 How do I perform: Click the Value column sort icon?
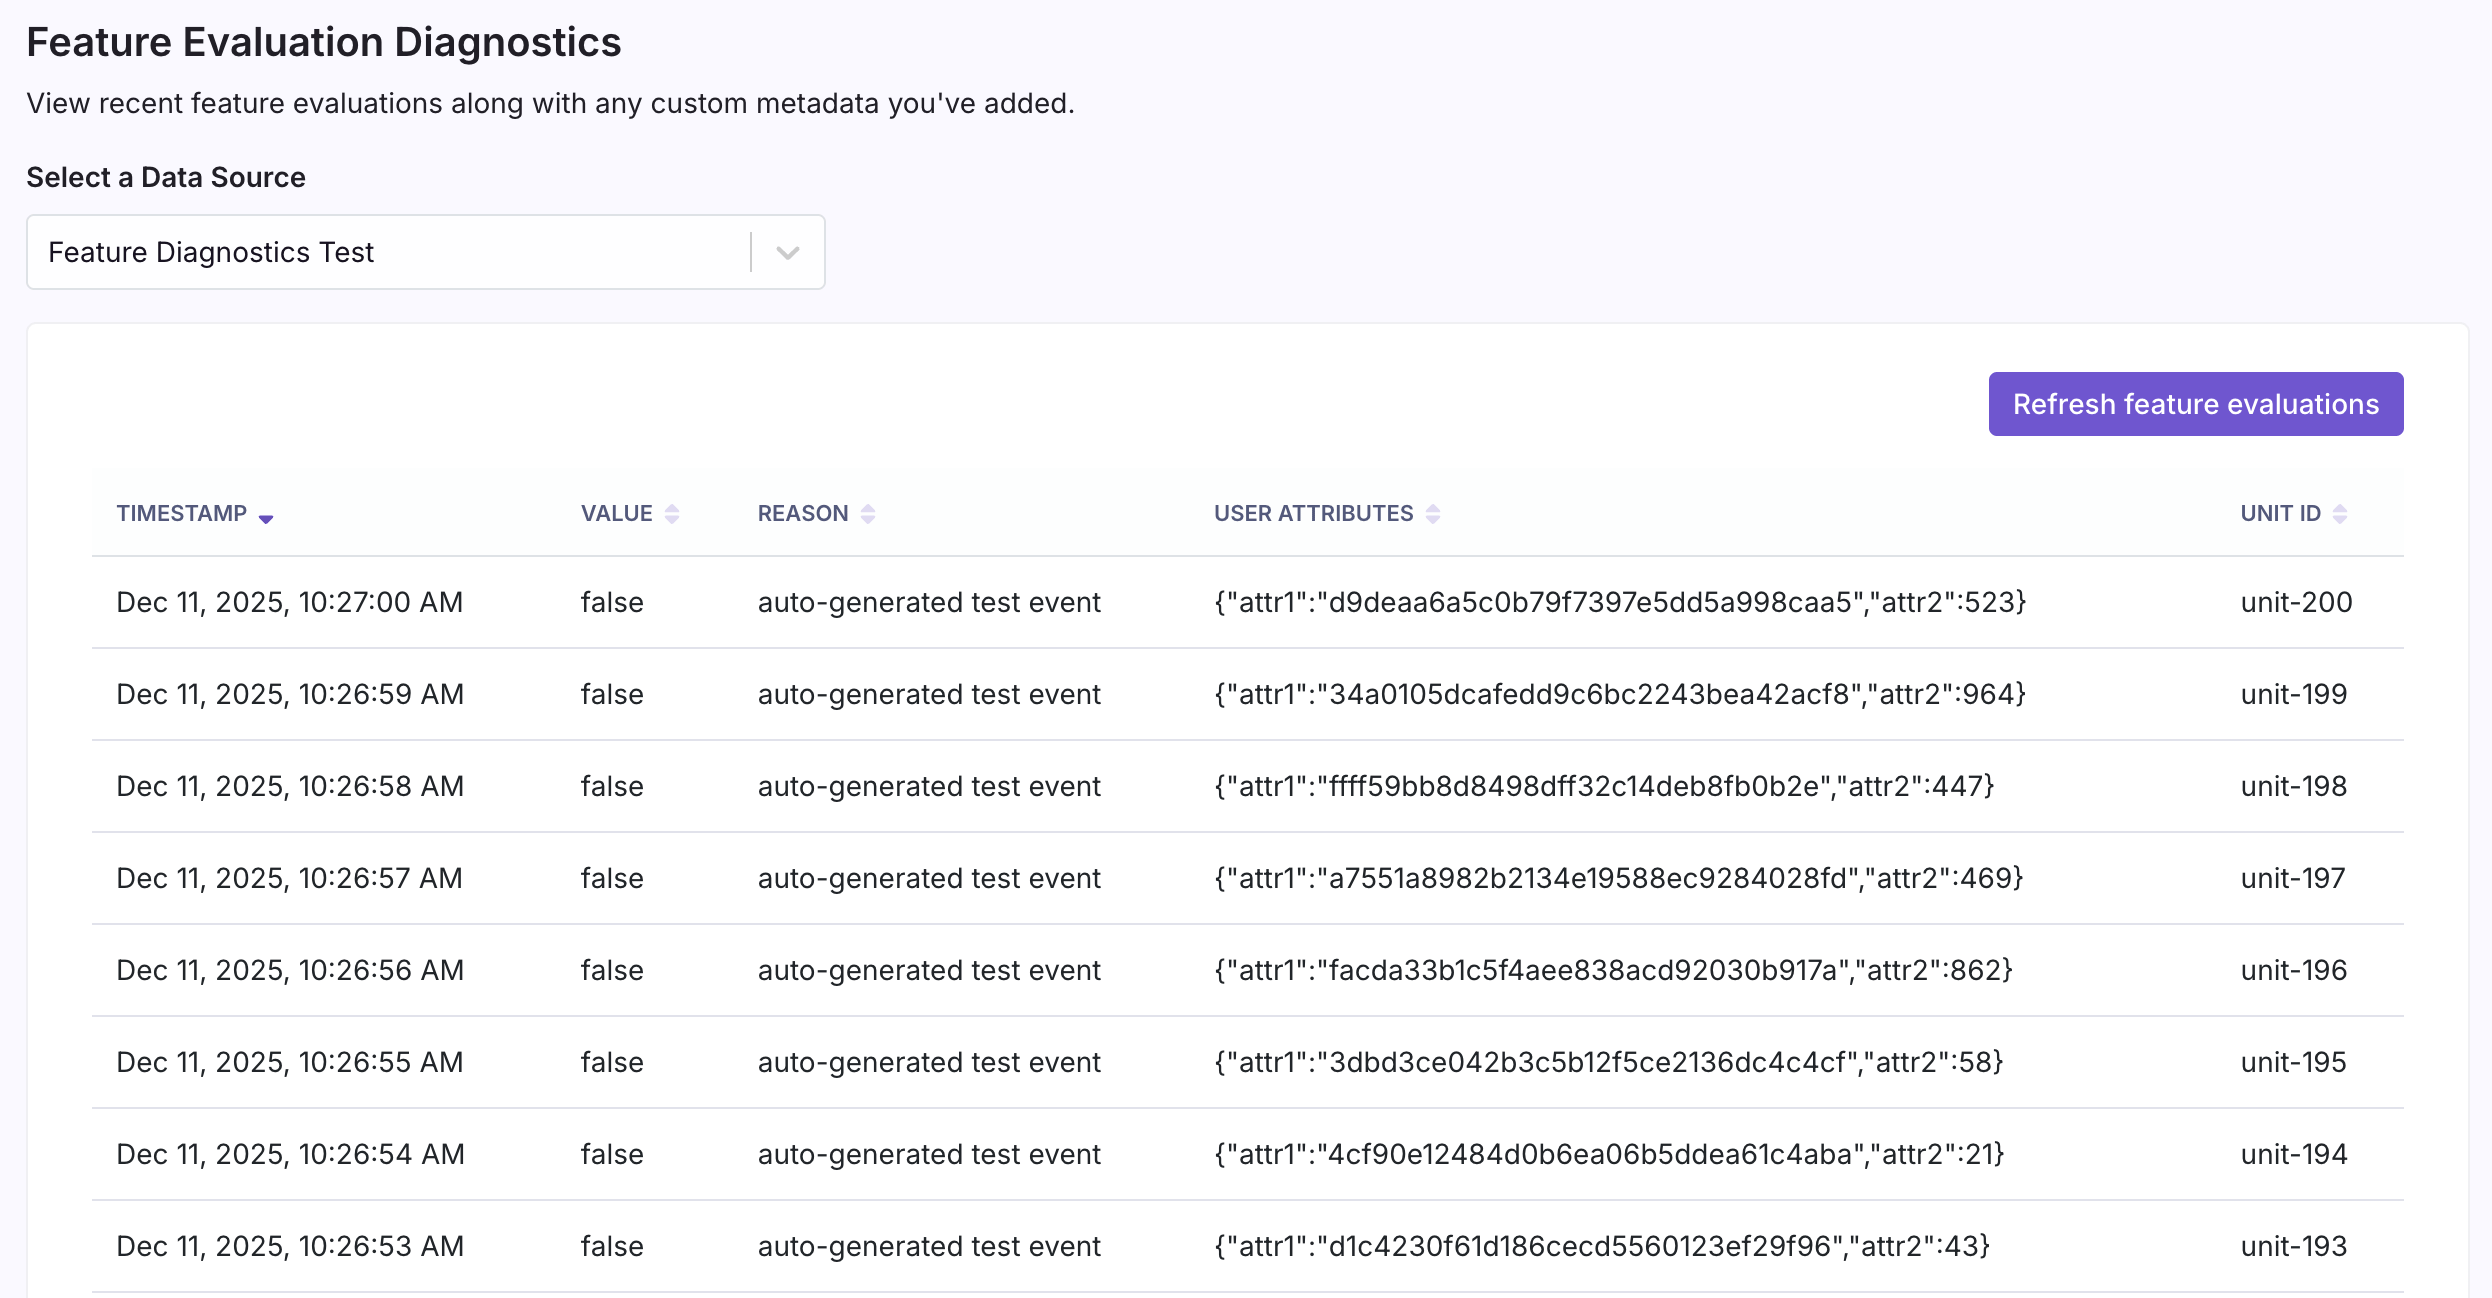[x=672, y=514]
